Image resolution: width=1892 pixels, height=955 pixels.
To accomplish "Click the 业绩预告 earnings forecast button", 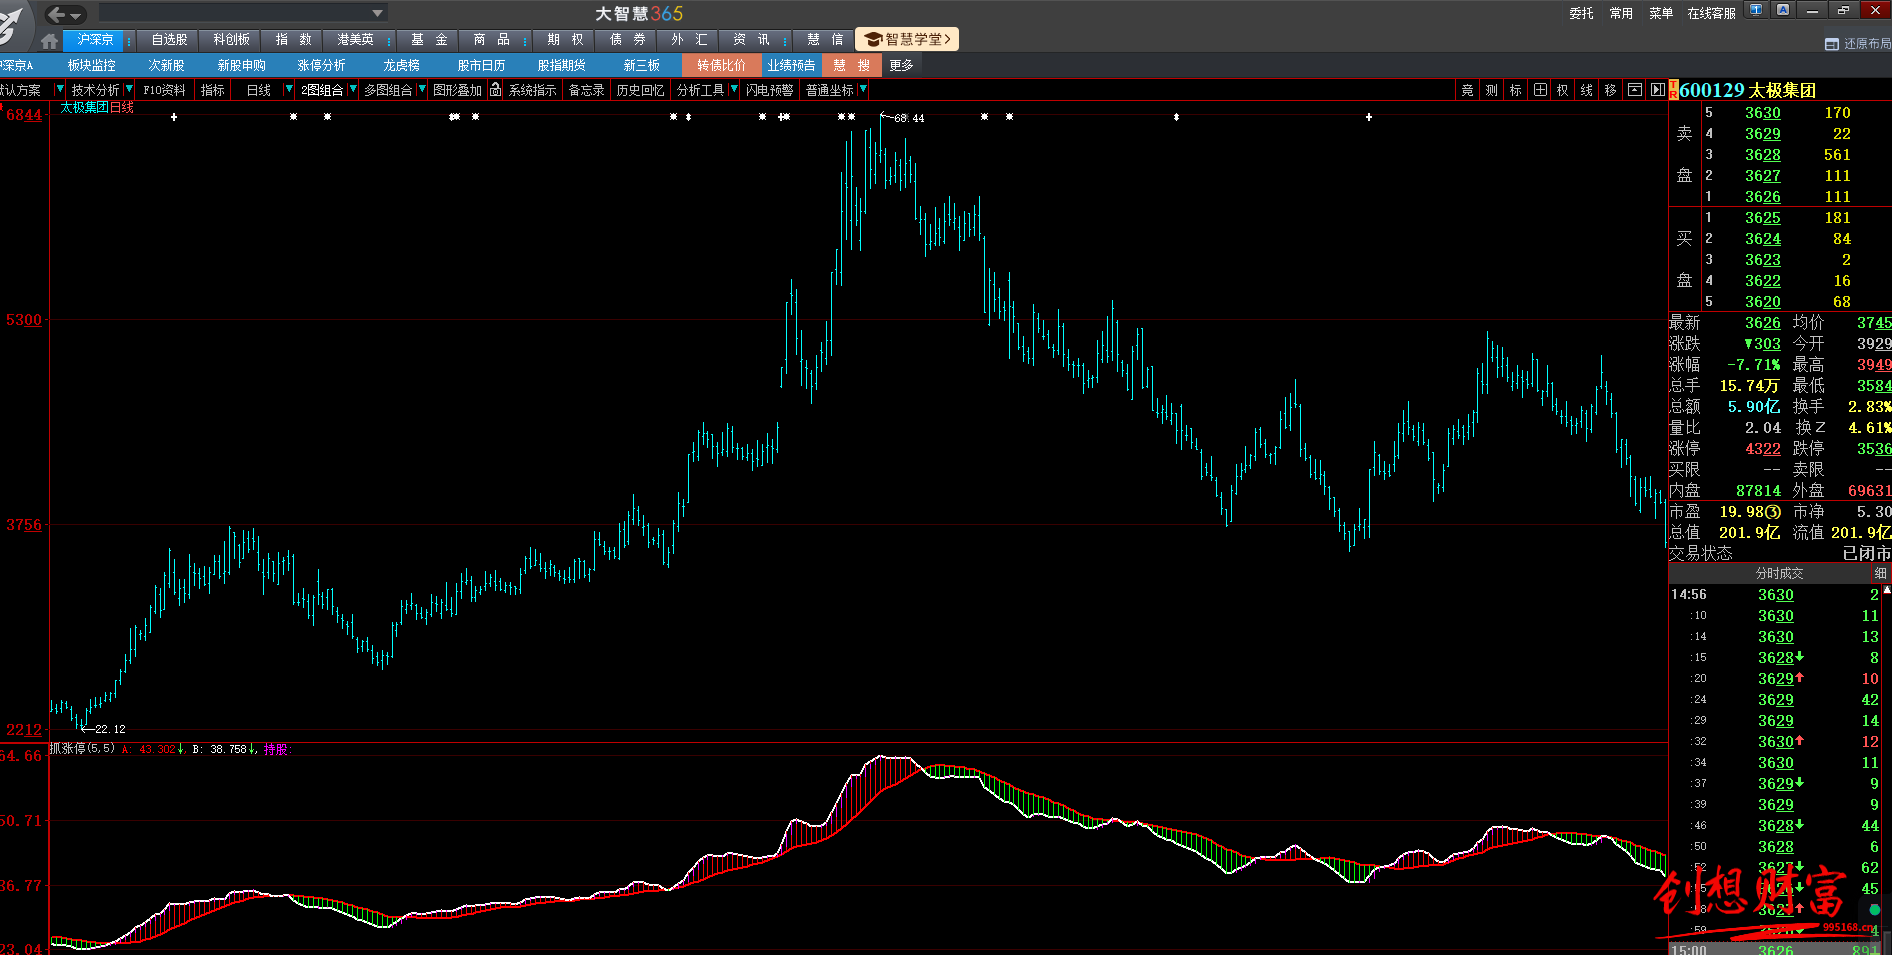I will (791, 65).
